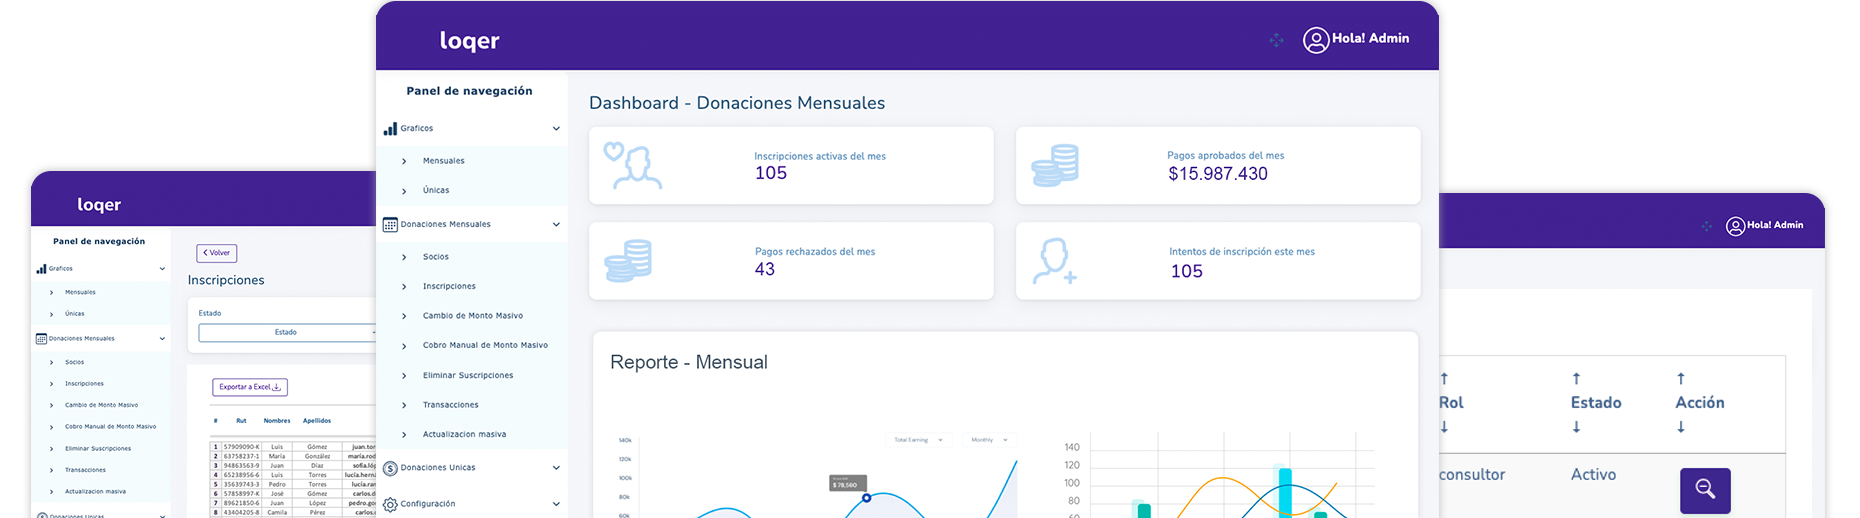Click the heart-and-person icon on the Inscripciones activas card
This screenshot has height=518, width=1860.
[x=632, y=166]
